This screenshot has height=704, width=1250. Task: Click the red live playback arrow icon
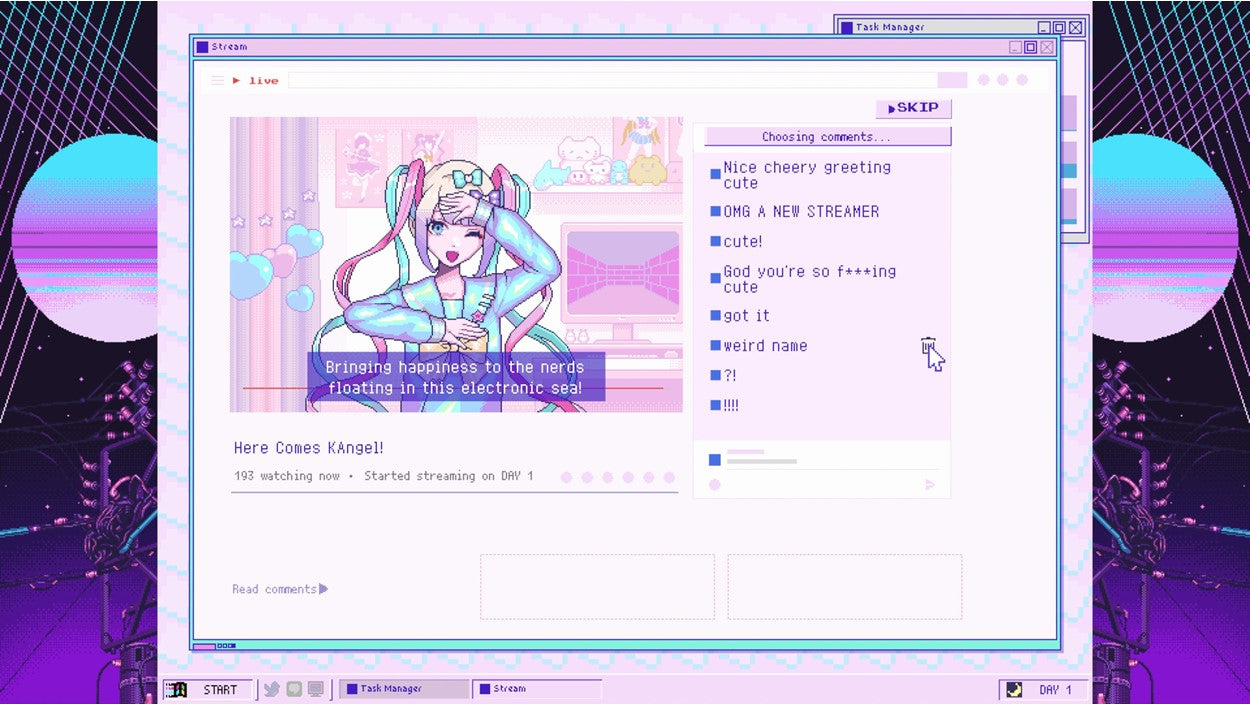tap(237, 80)
